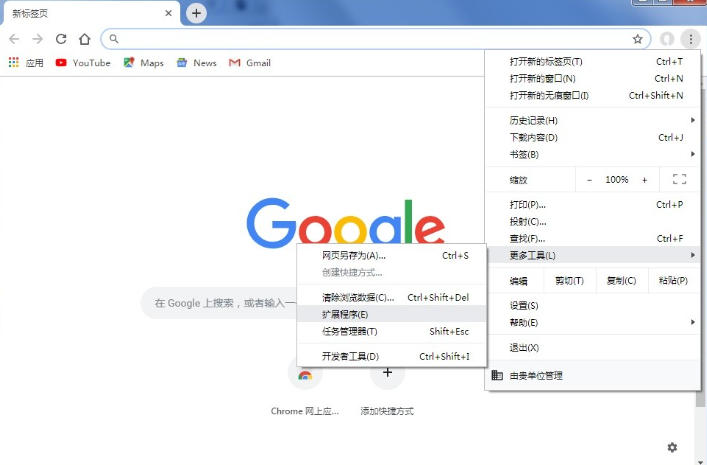707x465 pixels.
Task: Click the fullscreen icon in zoom row
Action: tap(680, 179)
